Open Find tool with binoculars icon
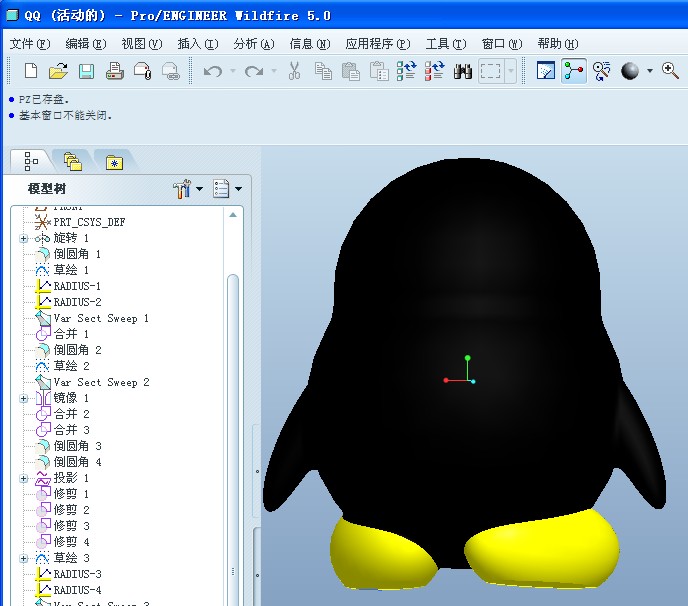 tap(462, 71)
